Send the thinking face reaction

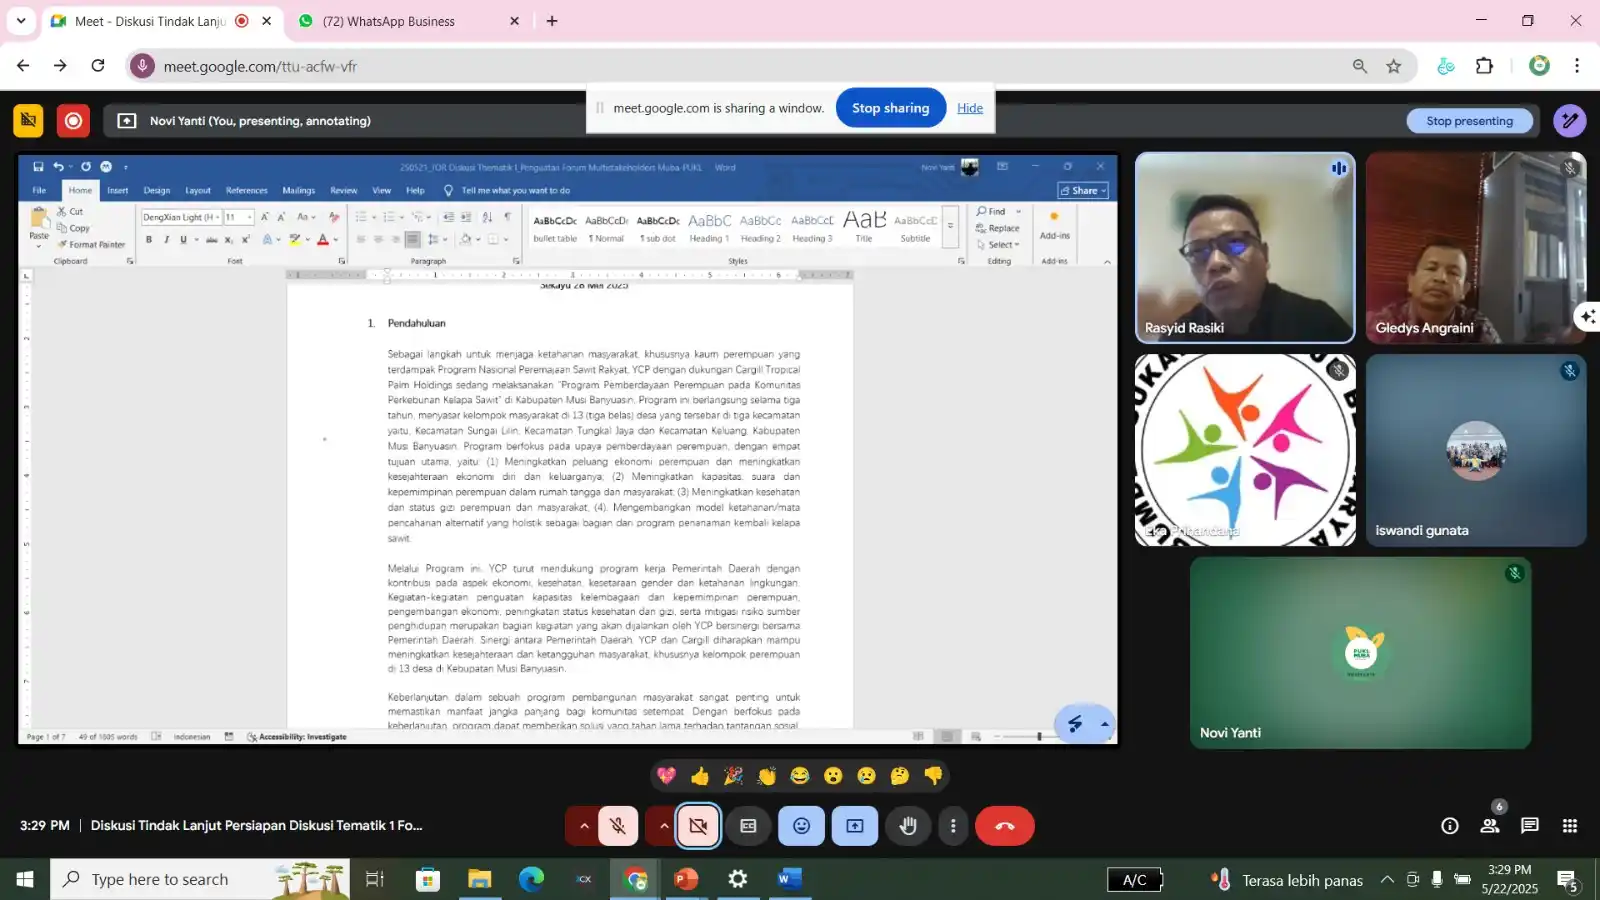pos(900,775)
